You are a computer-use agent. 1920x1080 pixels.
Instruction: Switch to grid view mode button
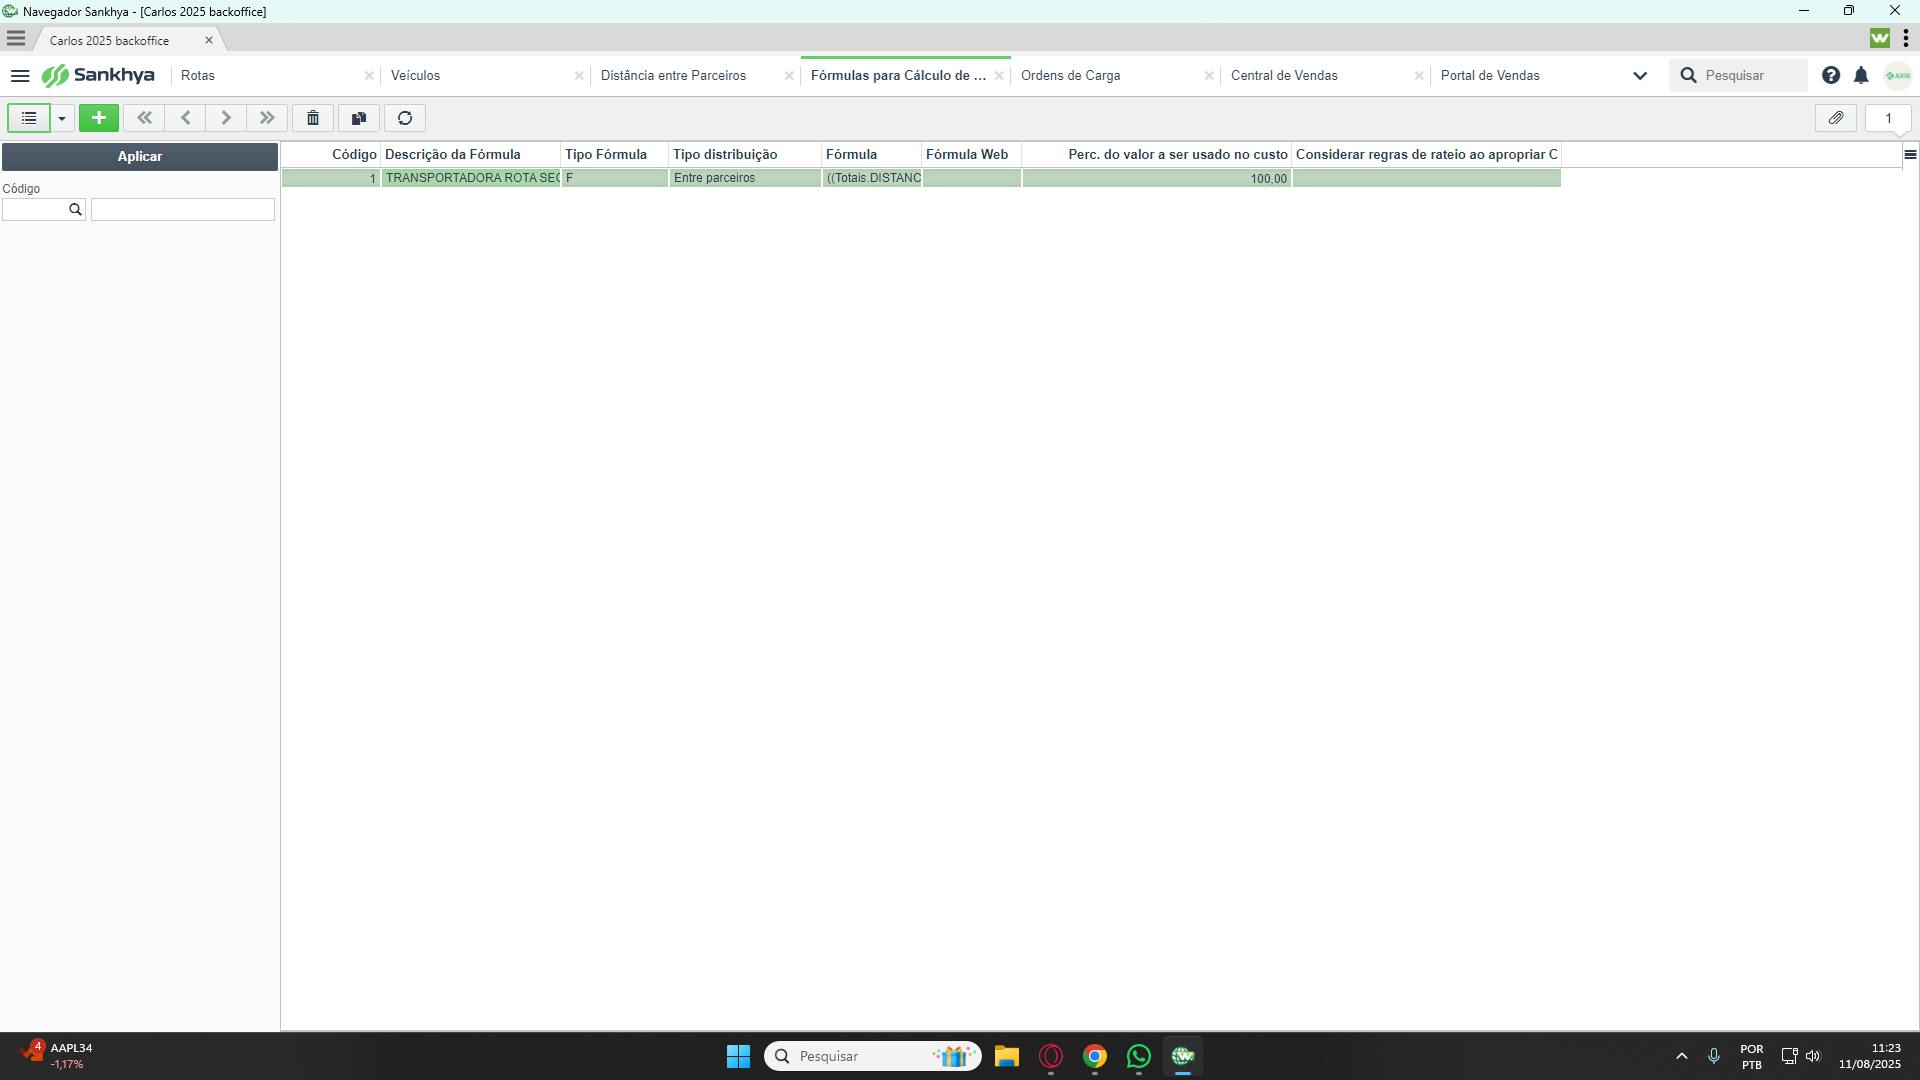coord(29,118)
